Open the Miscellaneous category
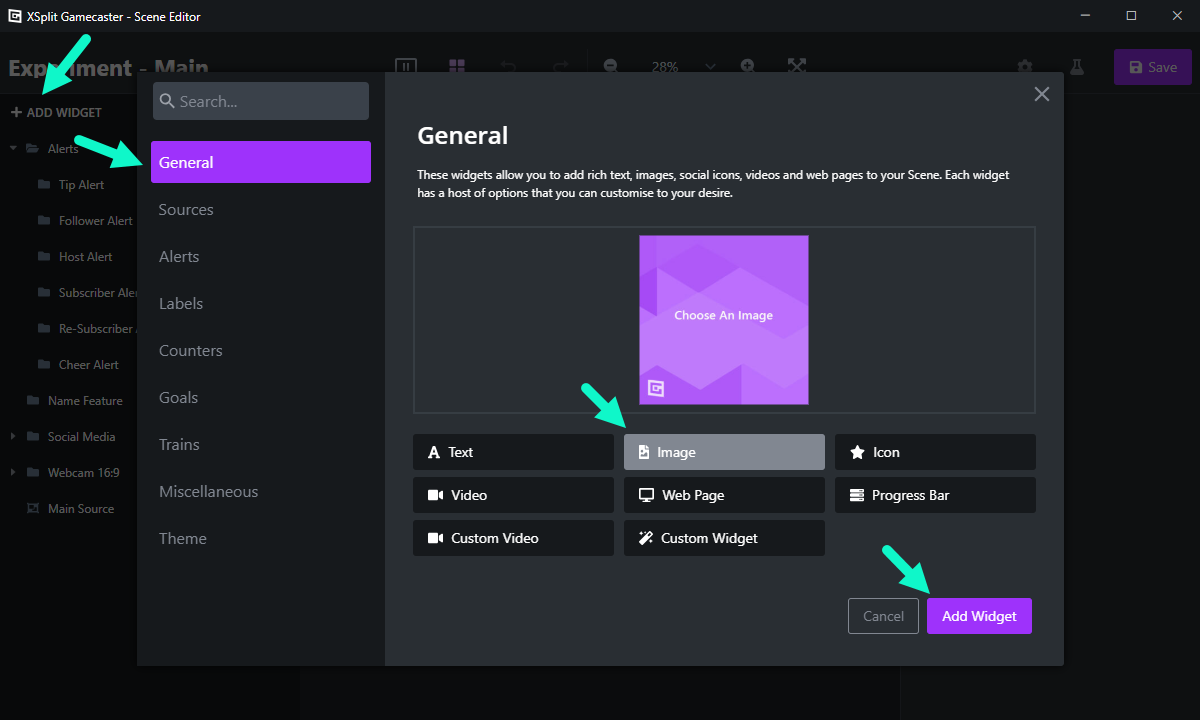The image size is (1200, 720). point(208,492)
